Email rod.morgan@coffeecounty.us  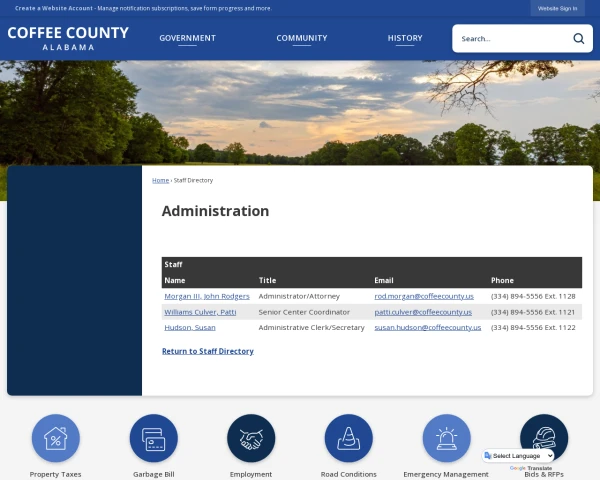(x=424, y=297)
